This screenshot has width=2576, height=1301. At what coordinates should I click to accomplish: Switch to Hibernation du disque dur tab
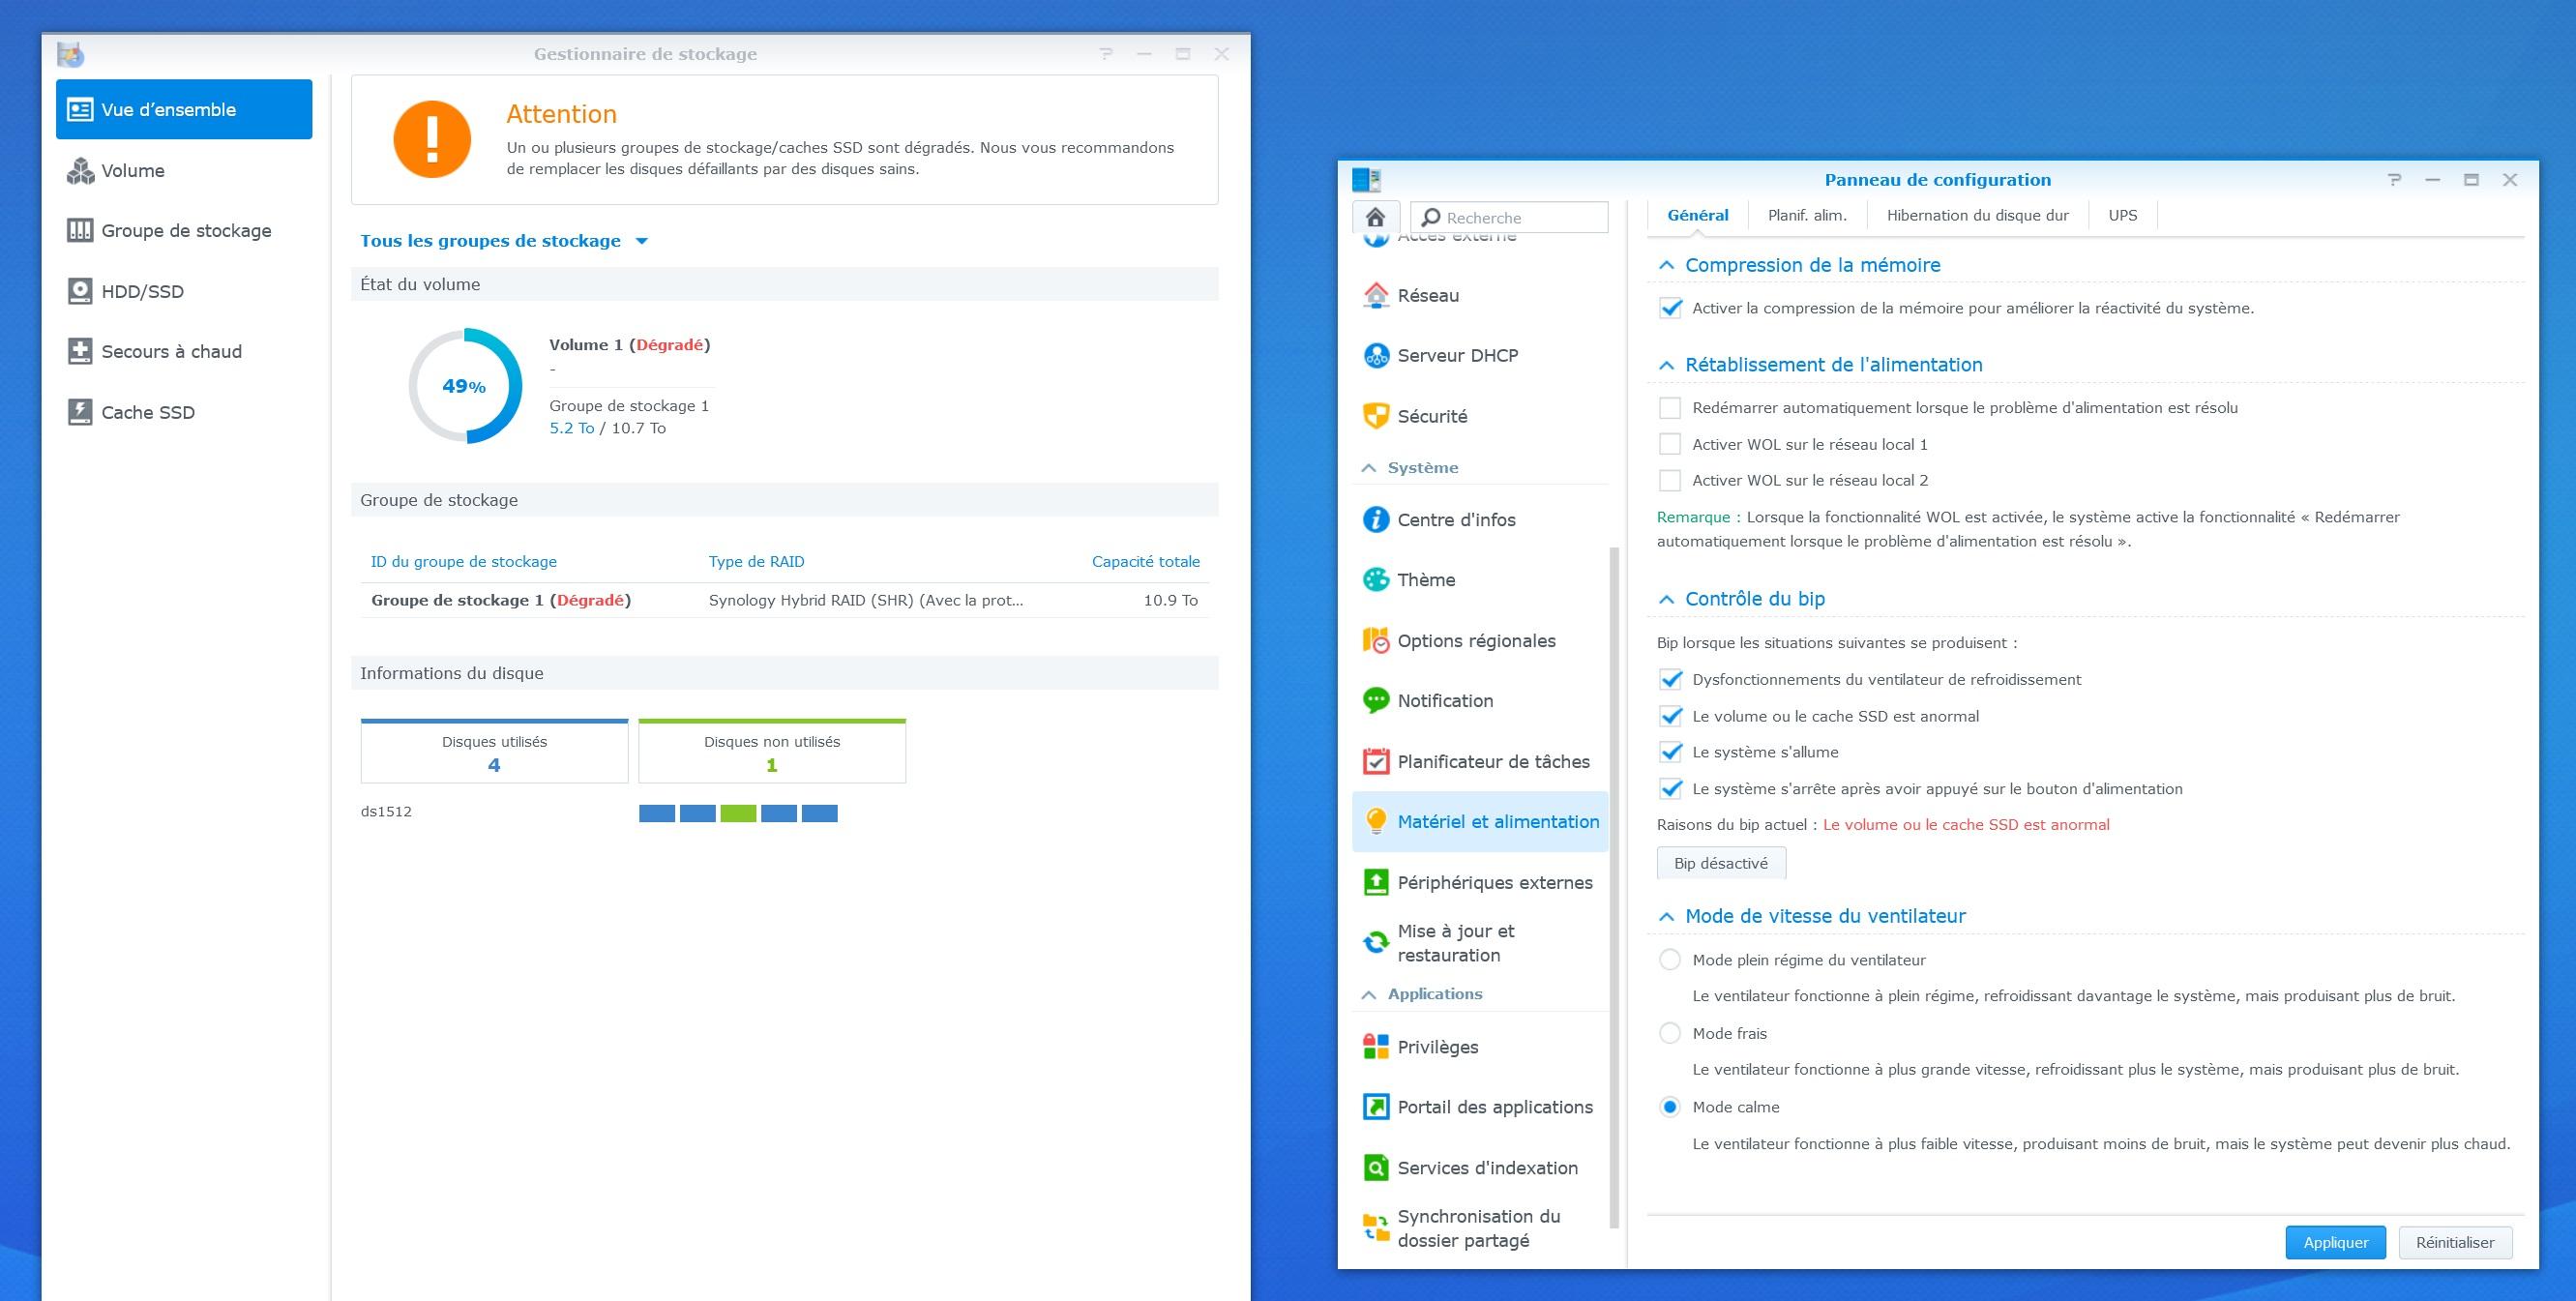point(1977,215)
